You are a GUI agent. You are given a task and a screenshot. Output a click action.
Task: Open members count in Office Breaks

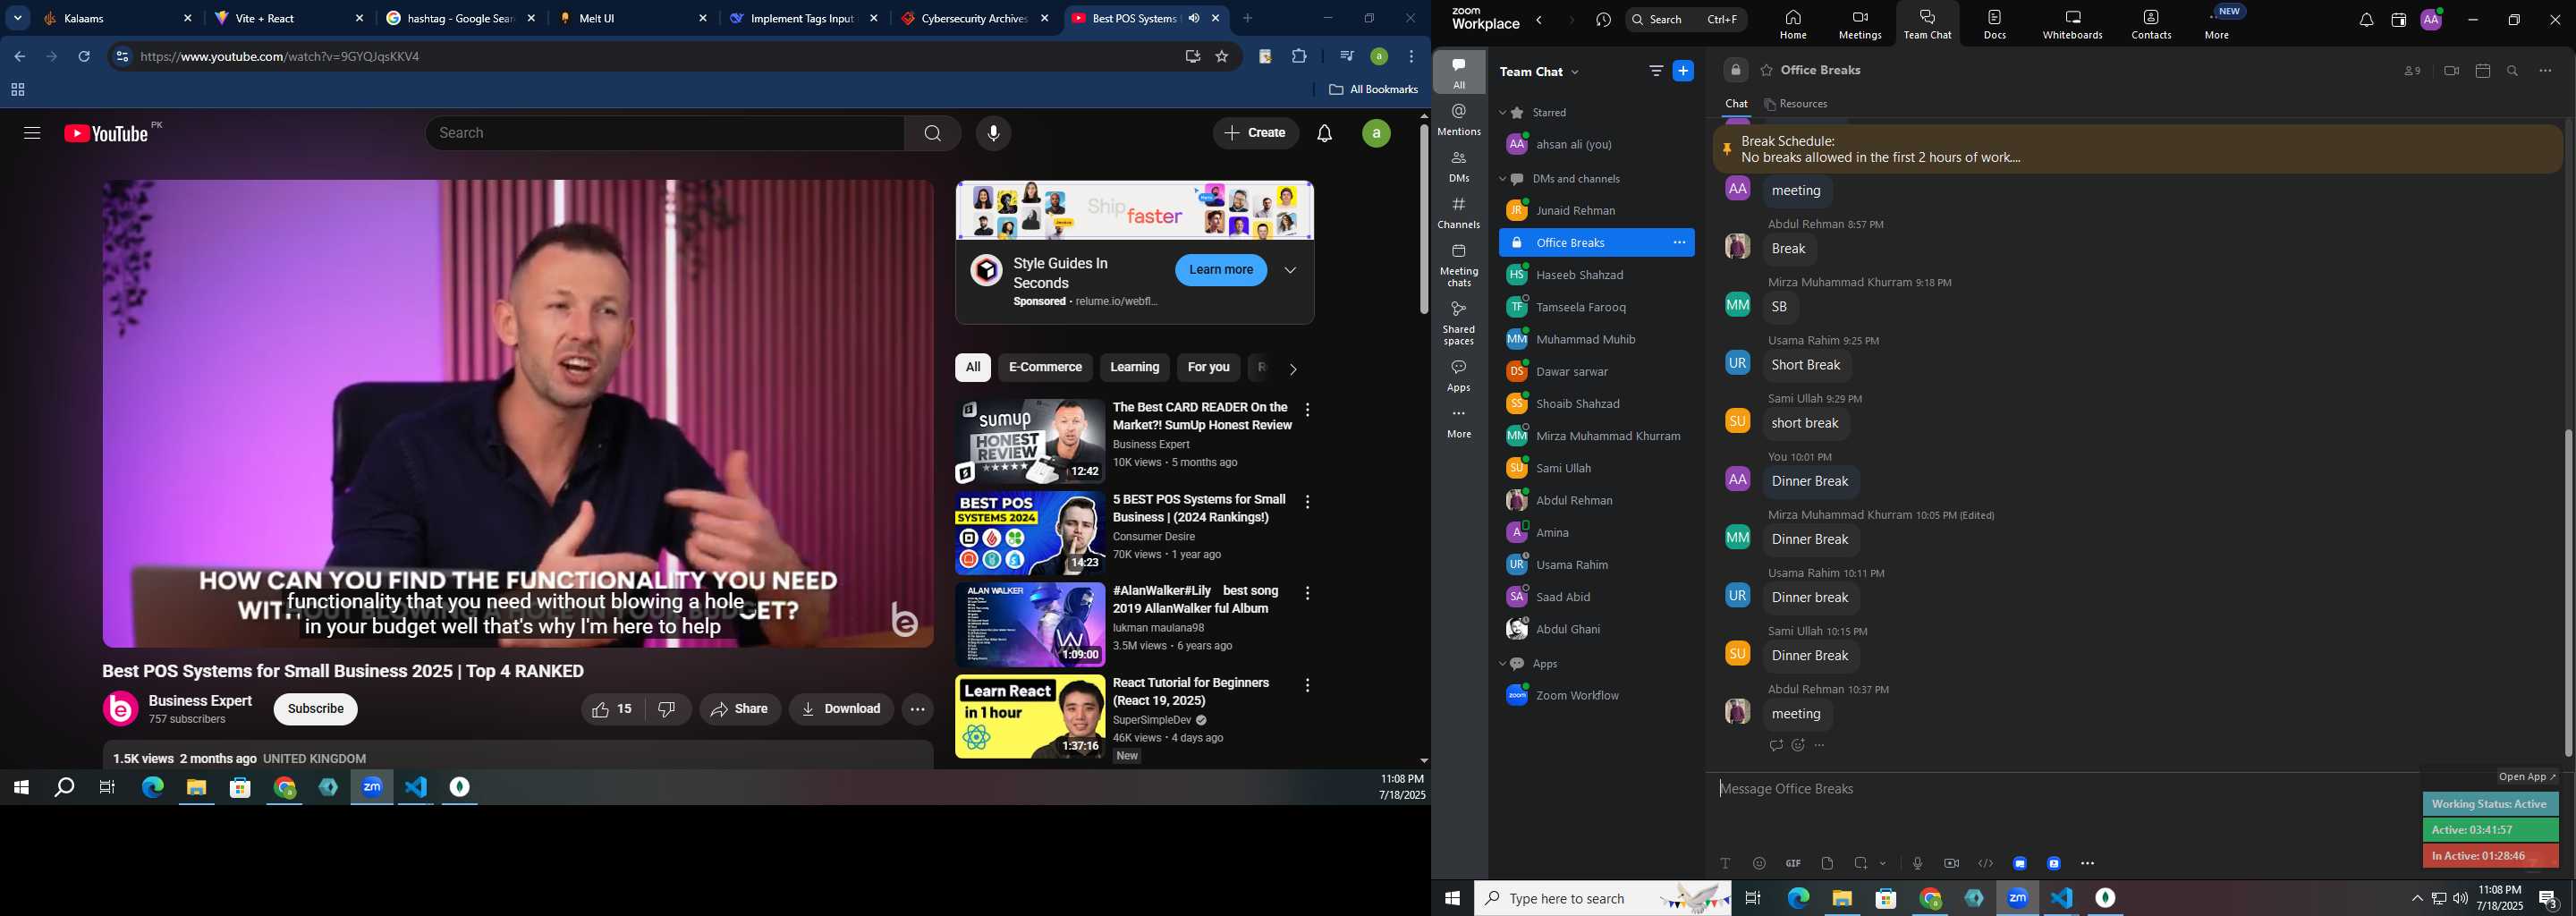pyautogui.click(x=2412, y=71)
